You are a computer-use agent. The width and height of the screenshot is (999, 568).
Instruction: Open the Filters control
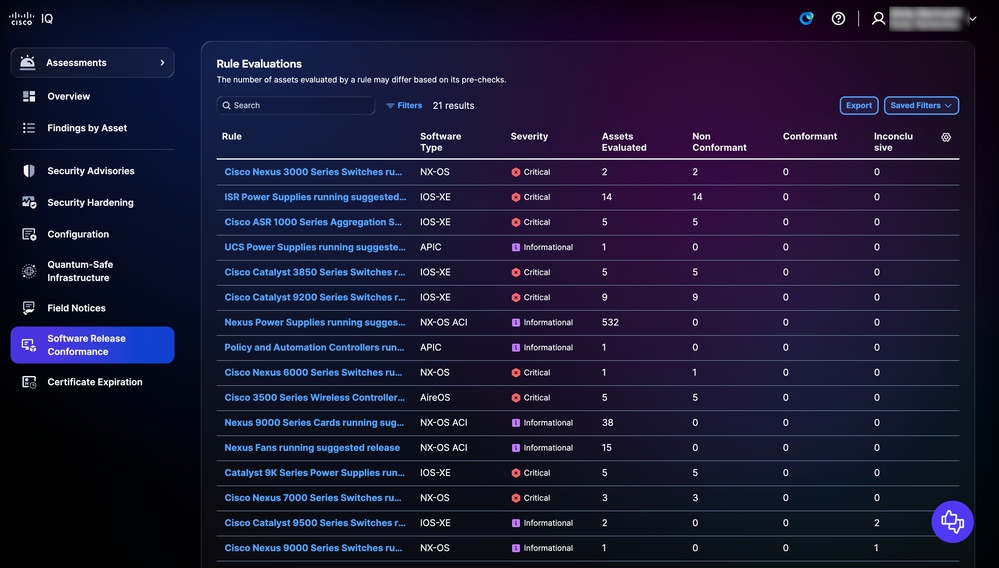(x=404, y=106)
